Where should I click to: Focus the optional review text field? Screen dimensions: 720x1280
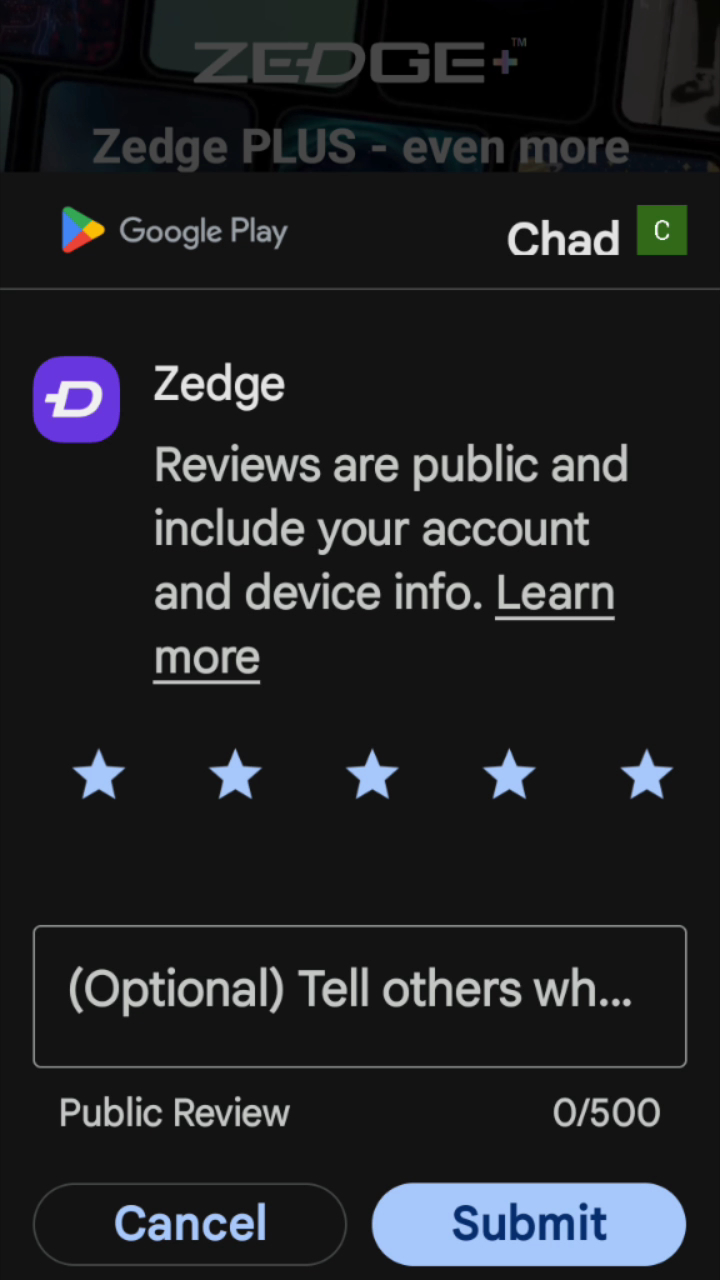(x=360, y=996)
